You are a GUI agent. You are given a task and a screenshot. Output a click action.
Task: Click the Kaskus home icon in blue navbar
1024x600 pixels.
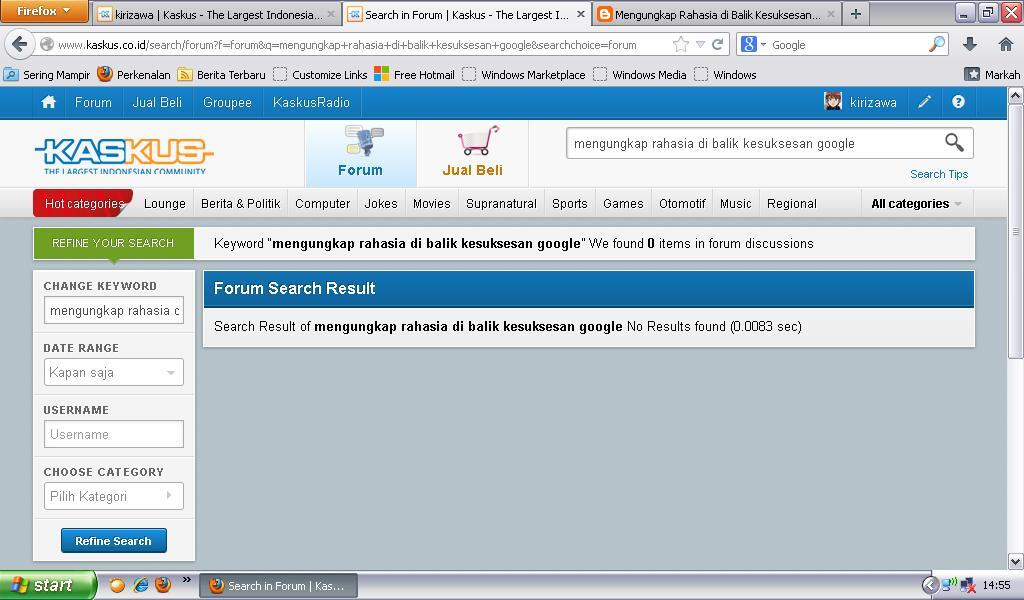coord(48,103)
